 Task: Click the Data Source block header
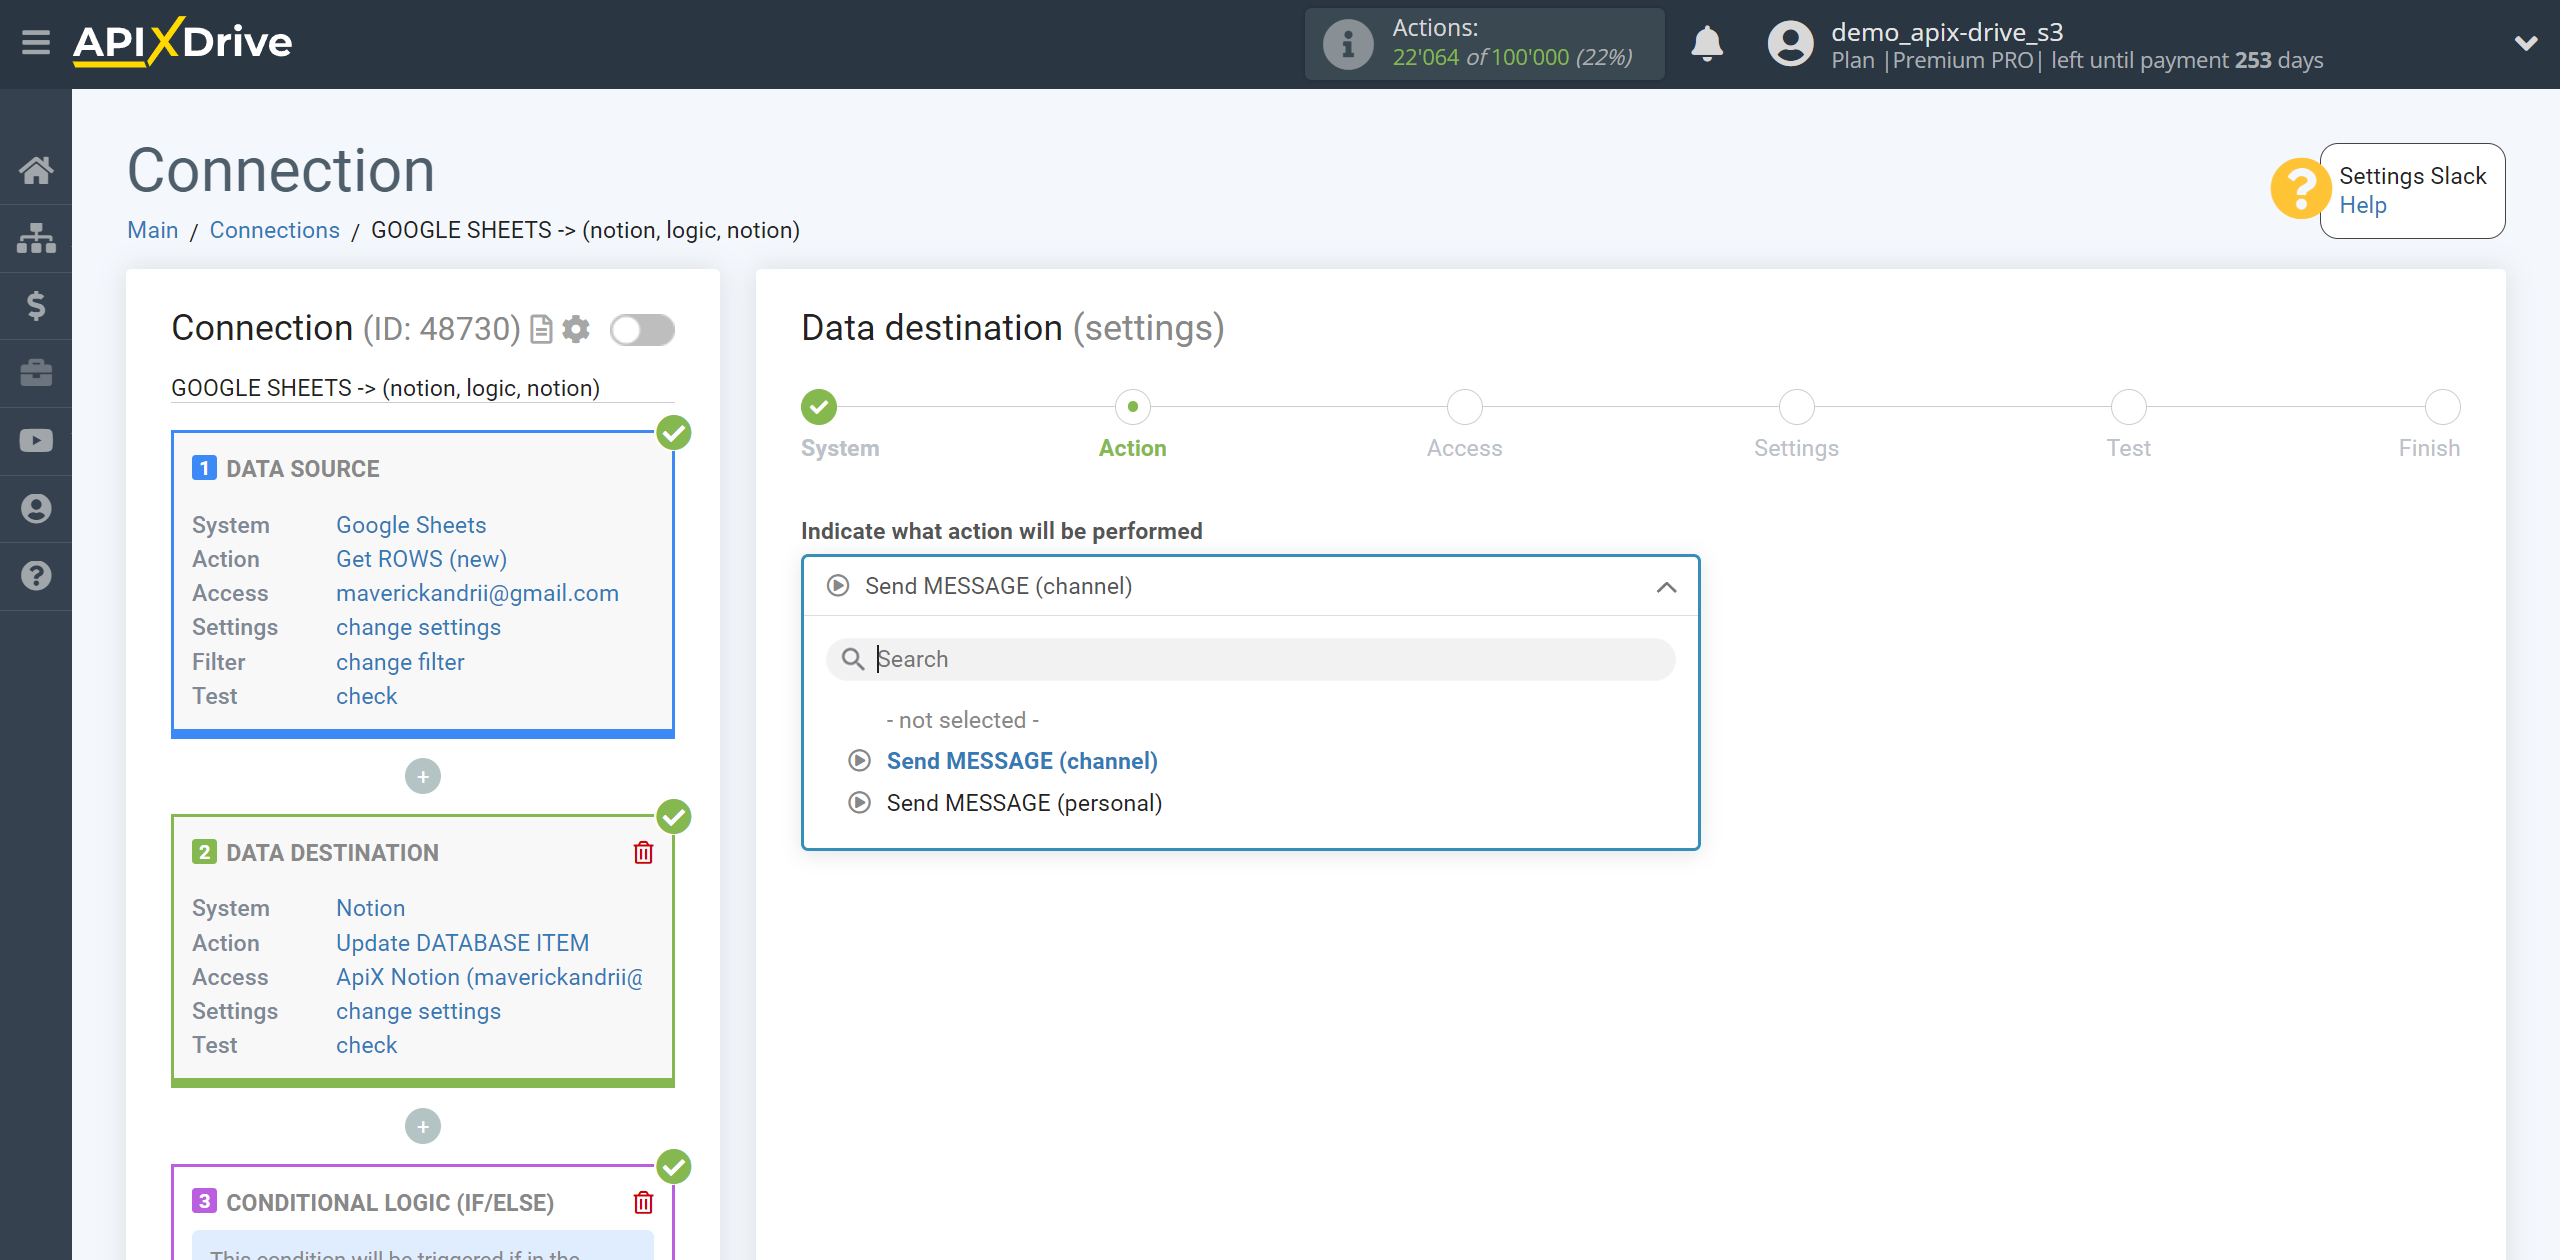[302, 469]
